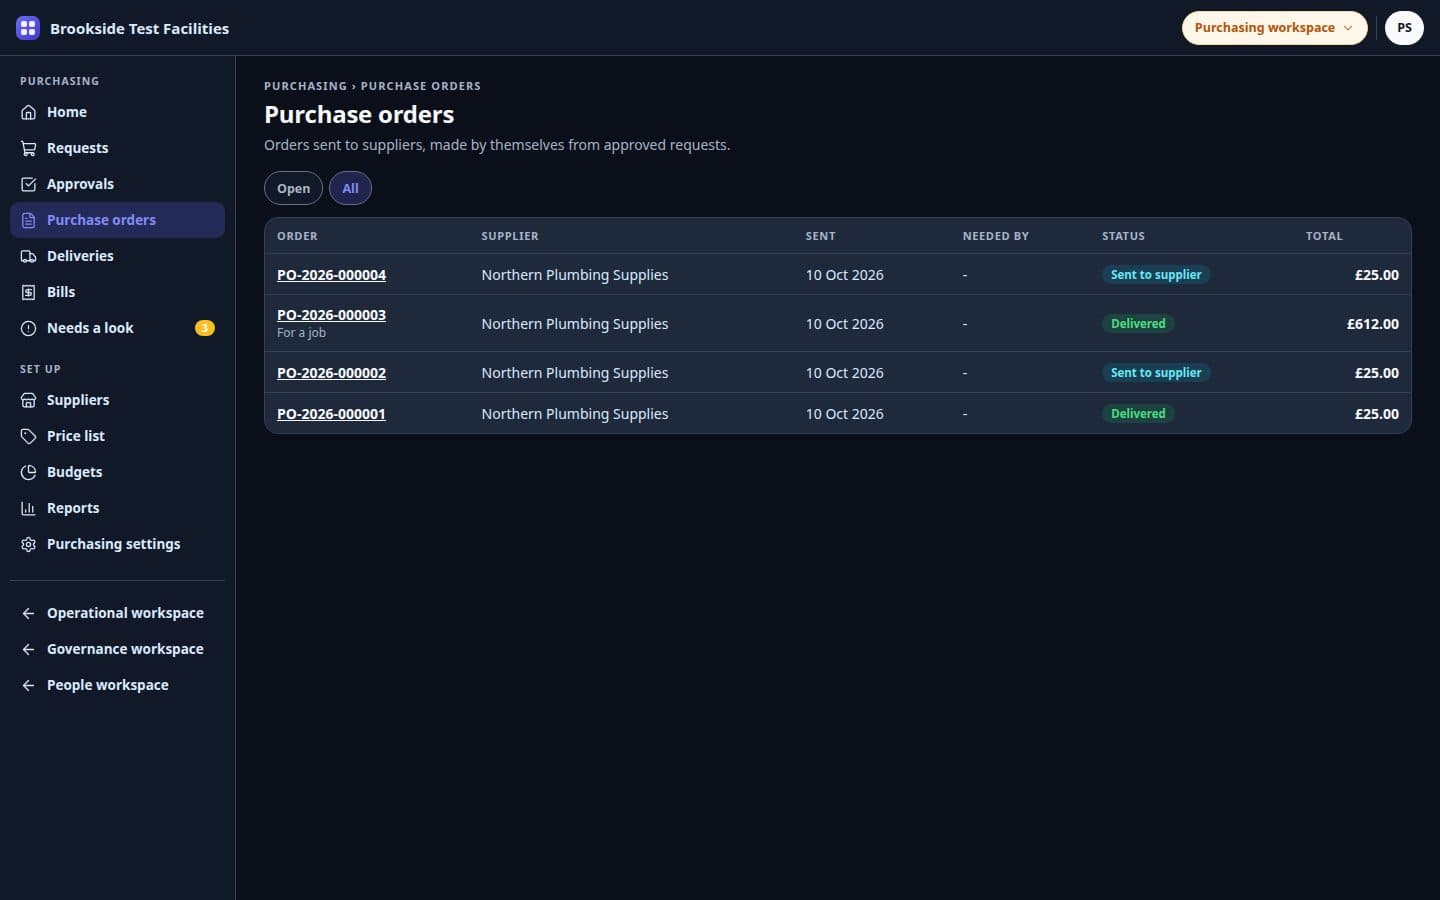Screen dimensions: 1440x900
Task: Click Sent to supplier status for PO-2026-000004
Action: click(1156, 275)
